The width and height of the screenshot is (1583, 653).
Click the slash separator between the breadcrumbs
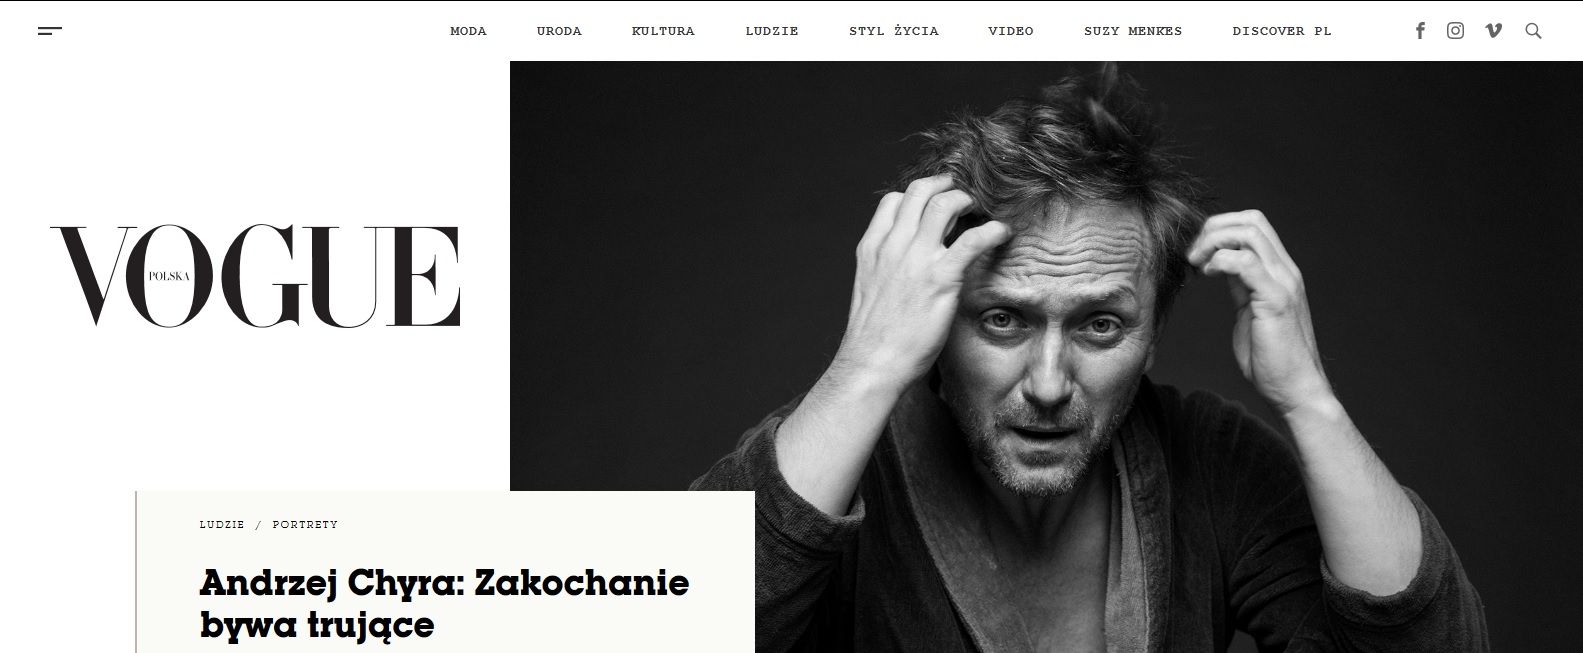pyautogui.click(x=258, y=525)
